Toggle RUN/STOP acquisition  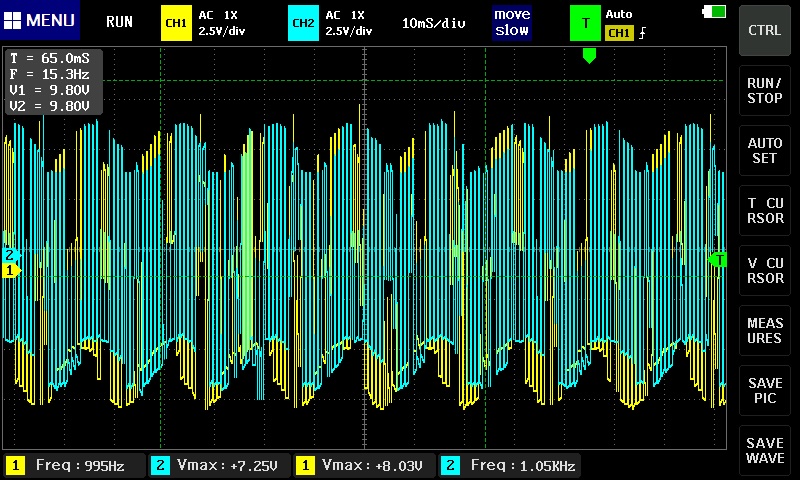[x=765, y=91]
